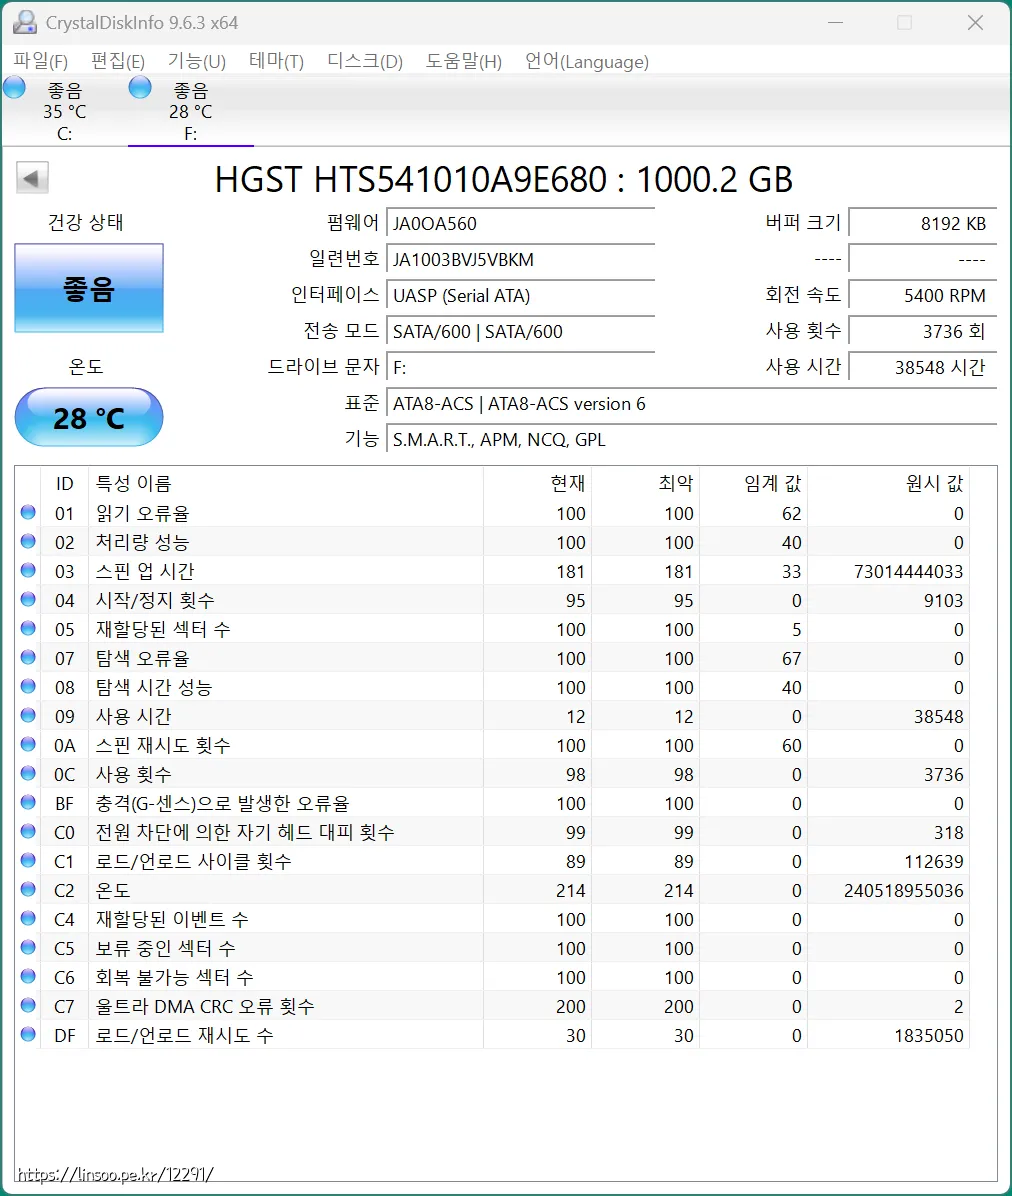Click the firmware field JA0OA560
The image size is (1012, 1196).
(521, 223)
